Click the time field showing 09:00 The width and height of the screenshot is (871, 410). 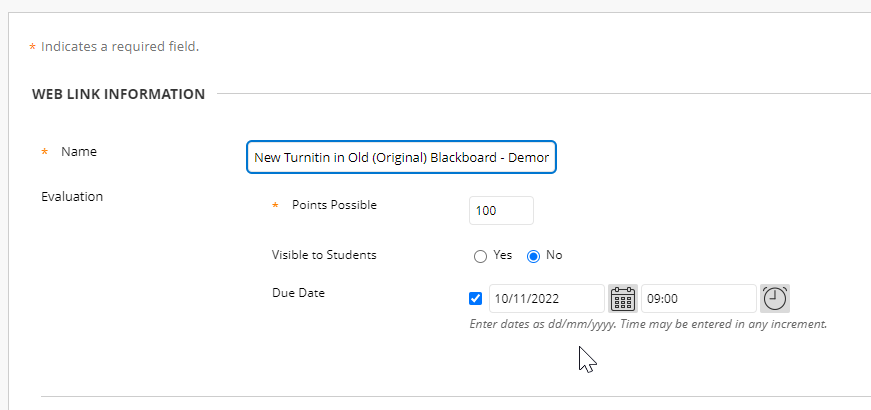click(x=699, y=298)
